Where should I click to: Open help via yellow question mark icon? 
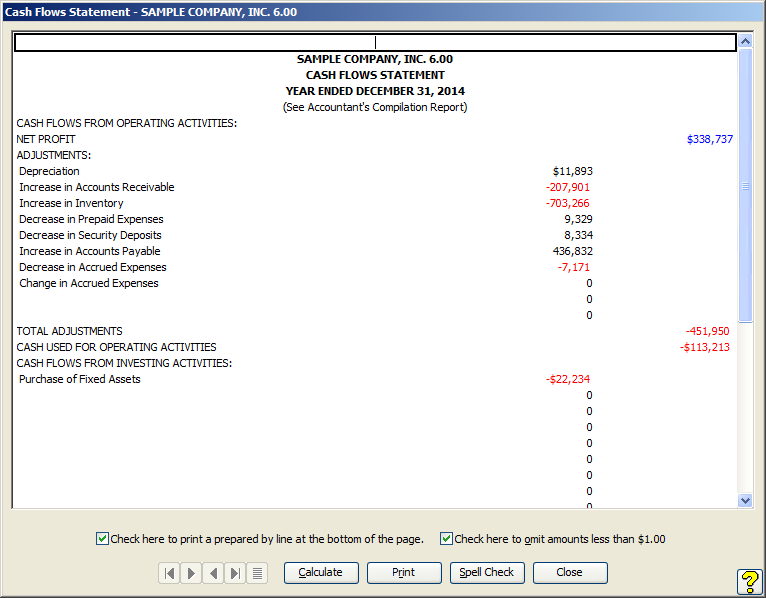(x=750, y=582)
